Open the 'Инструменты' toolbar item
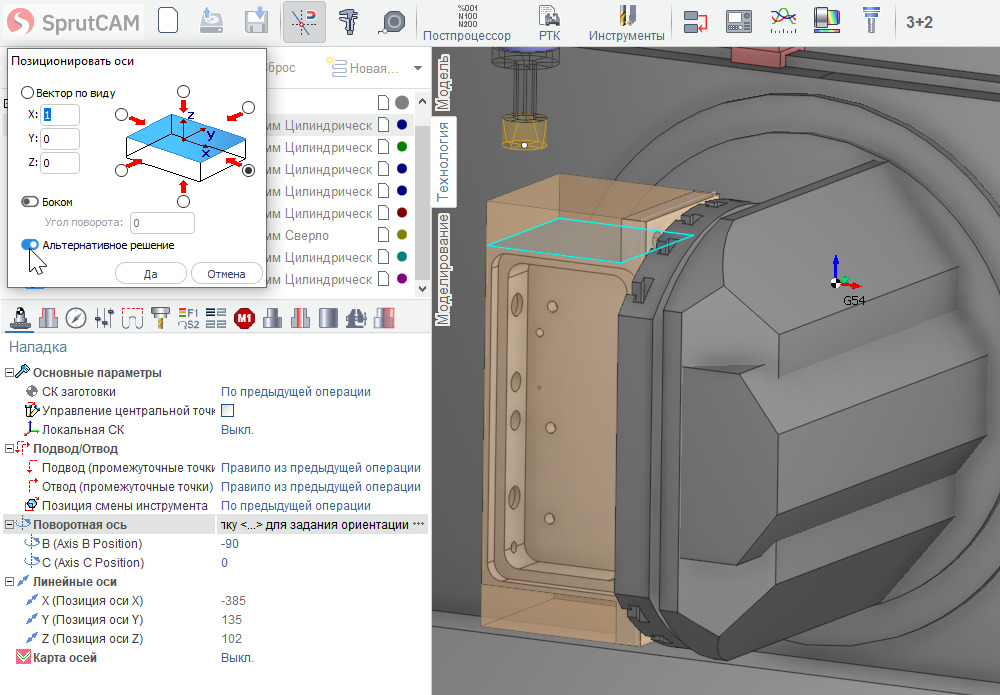 [x=626, y=22]
